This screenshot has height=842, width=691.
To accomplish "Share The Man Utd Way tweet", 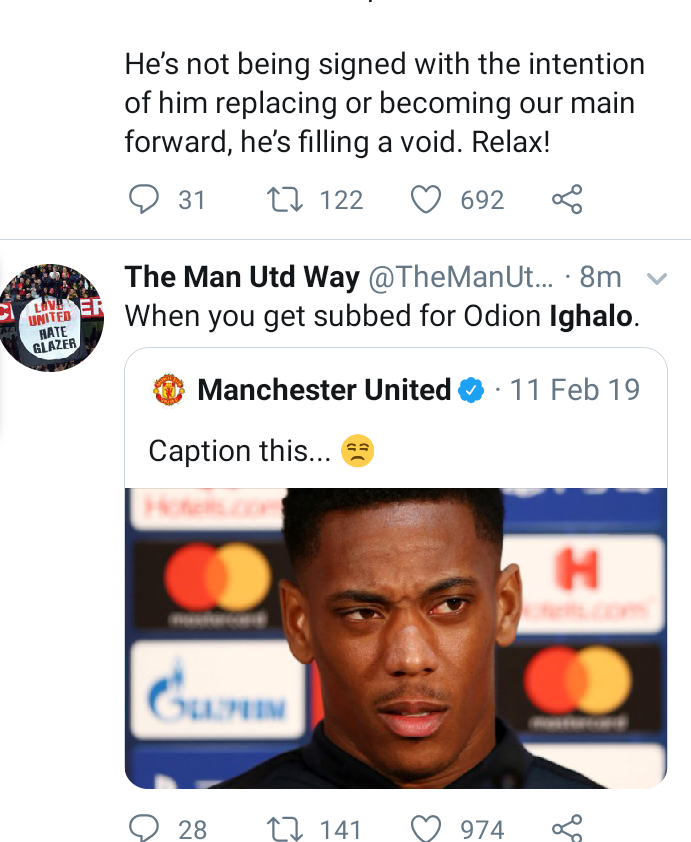I will click(x=567, y=828).
